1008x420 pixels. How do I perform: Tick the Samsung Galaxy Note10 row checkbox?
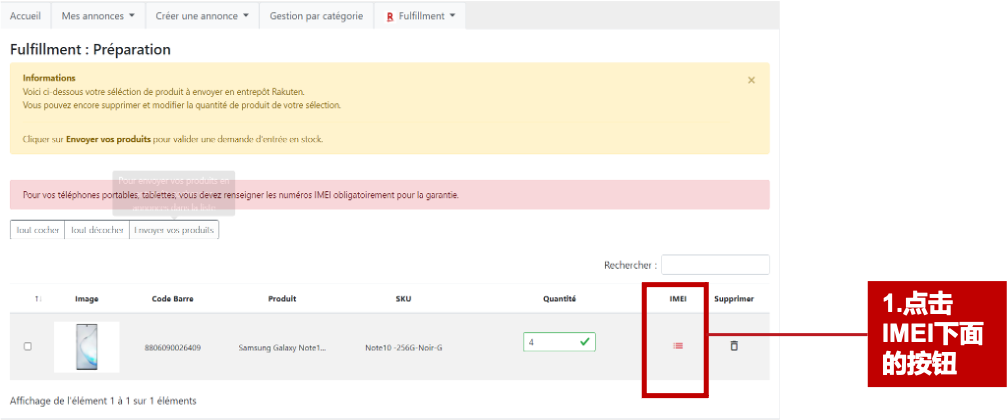[x=28, y=346]
